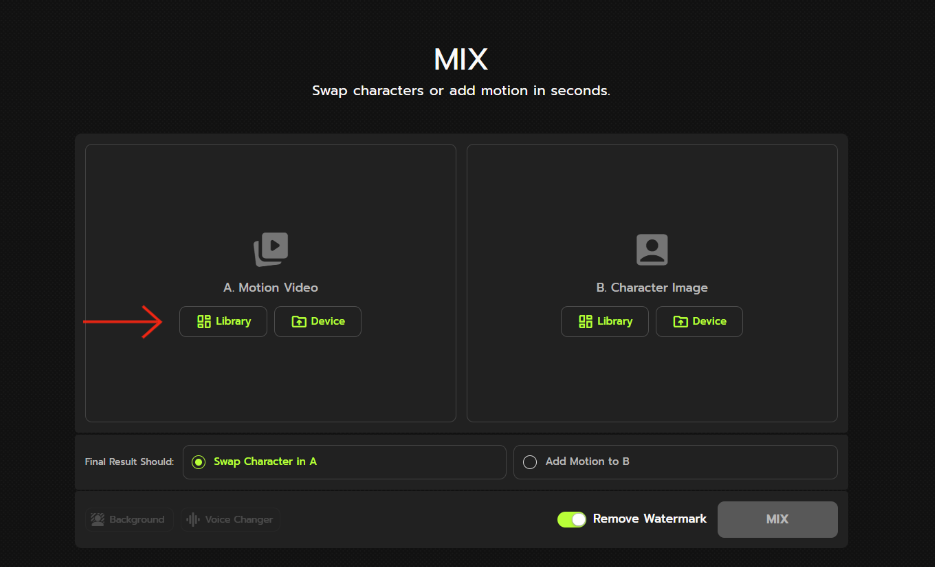Click the 'Final Result Should:' text

[x=129, y=462]
